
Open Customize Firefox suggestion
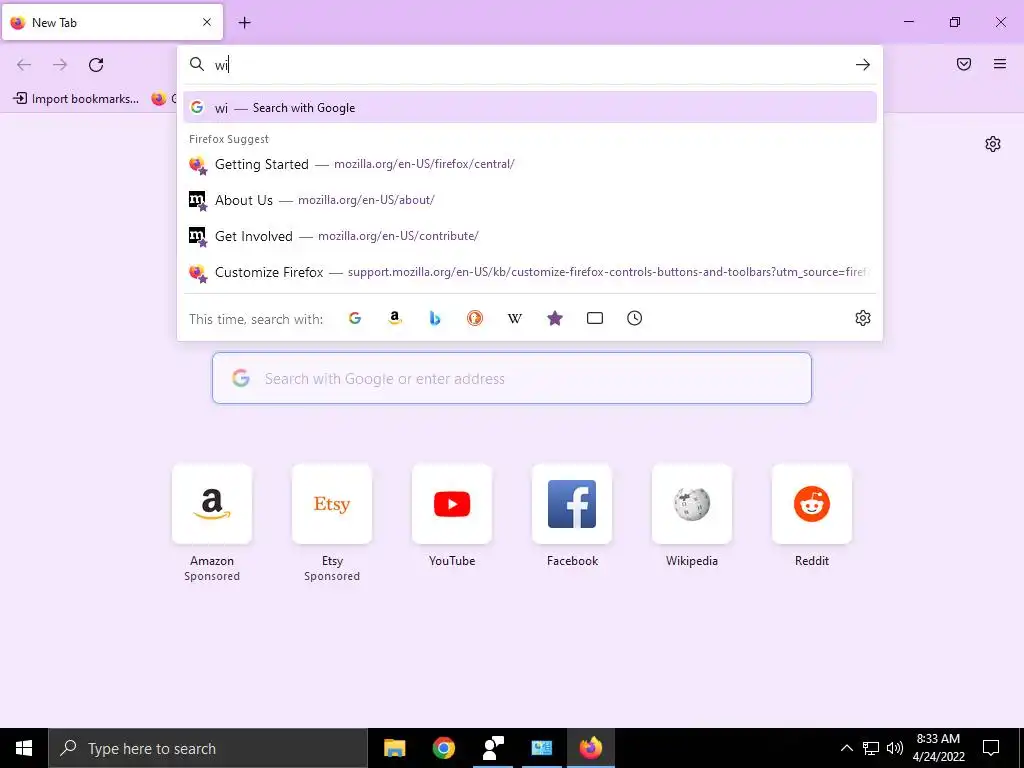coord(530,272)
